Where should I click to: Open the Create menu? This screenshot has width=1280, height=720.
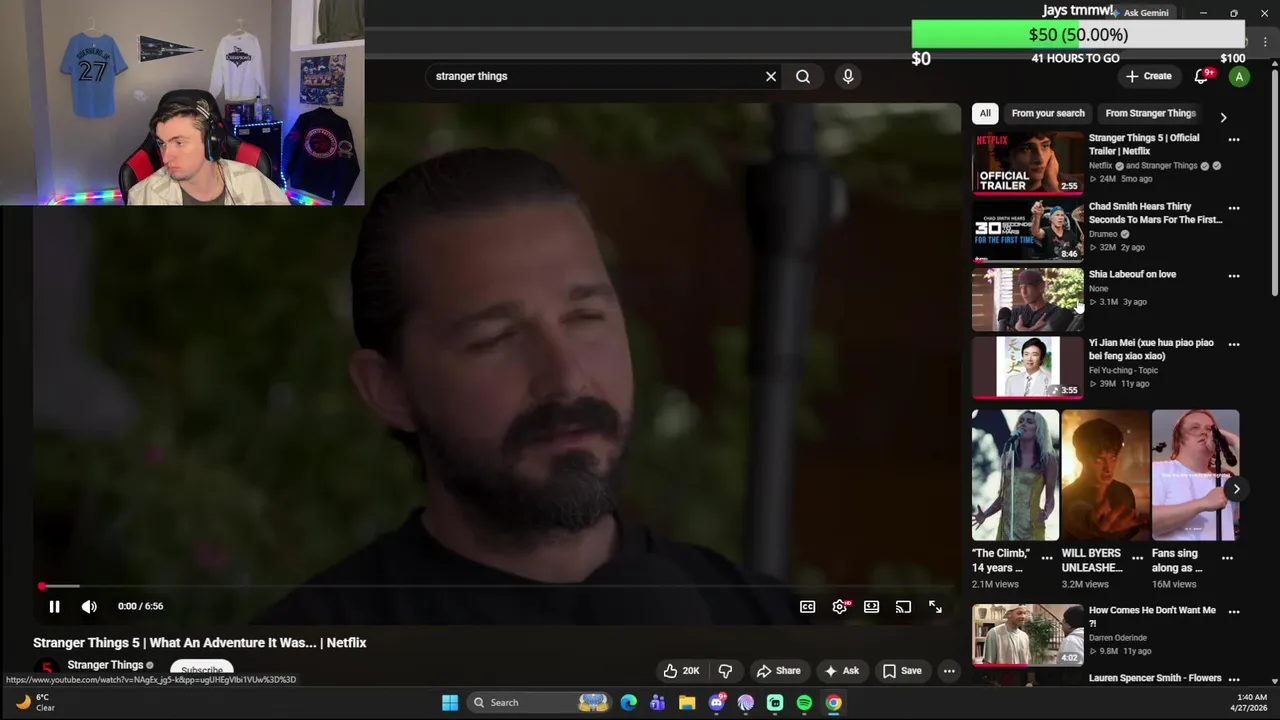point(1148,76)
